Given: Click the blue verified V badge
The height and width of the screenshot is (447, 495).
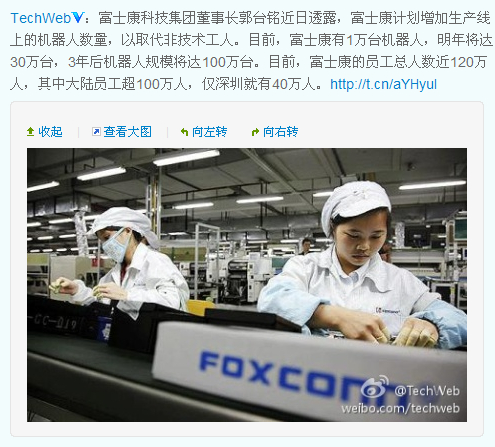Looking at the screenshot, I should click(77, 18).
